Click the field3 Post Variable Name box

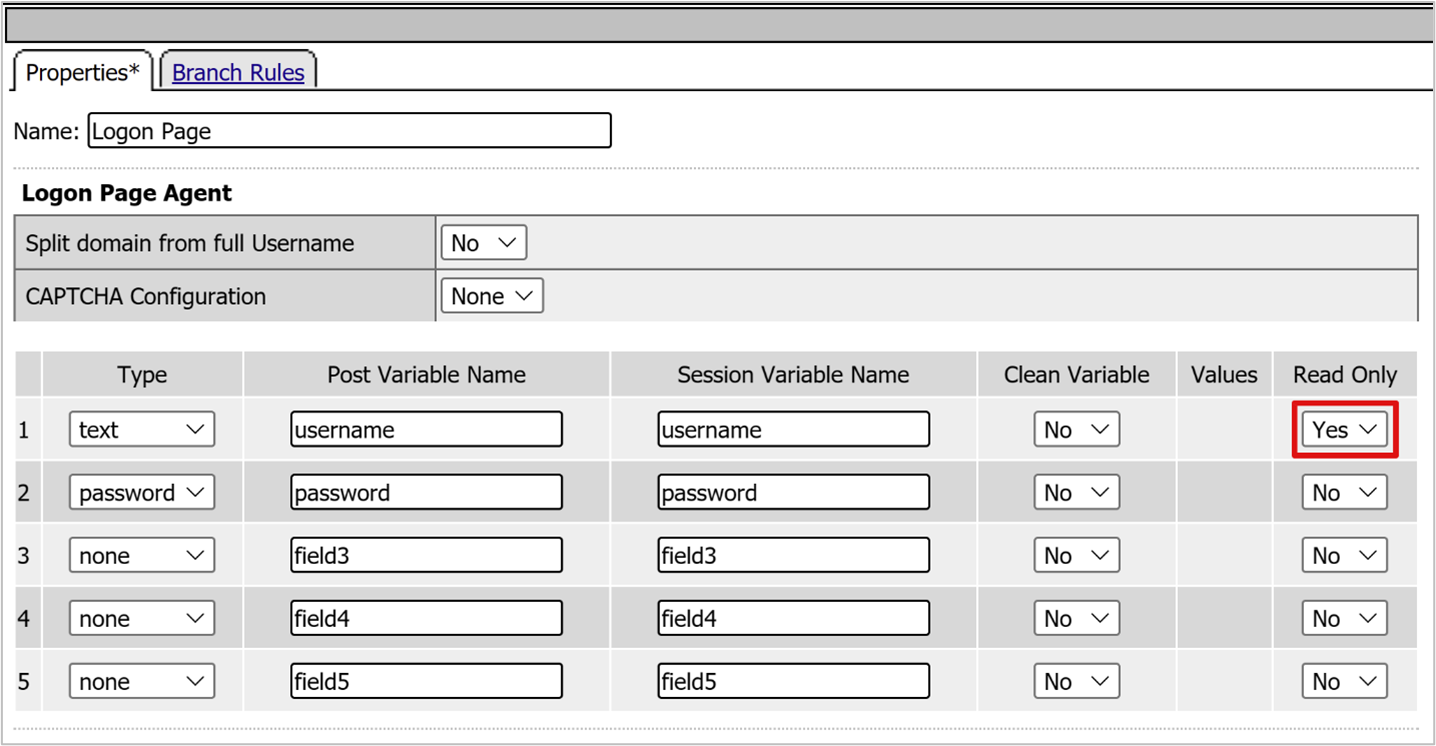(426, 556)
